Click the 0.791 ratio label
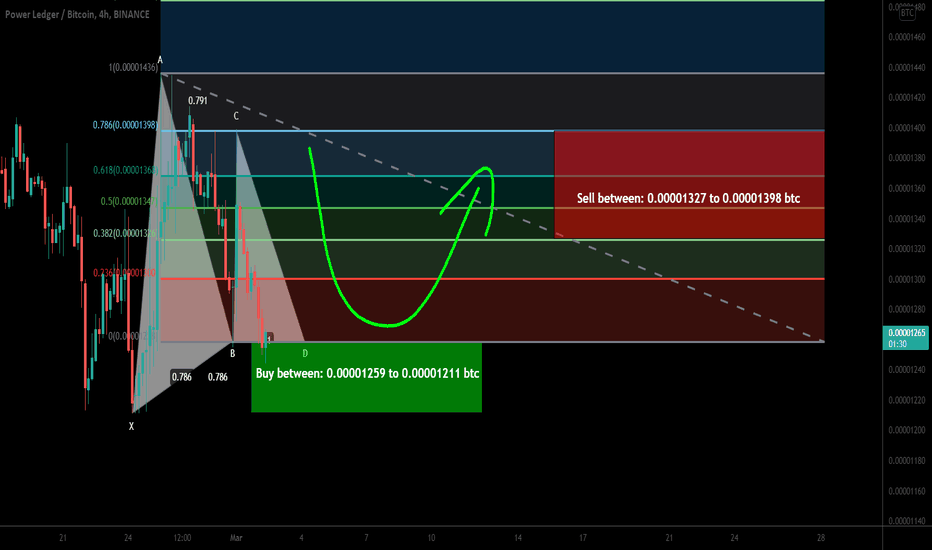 [x=197, y=100]
